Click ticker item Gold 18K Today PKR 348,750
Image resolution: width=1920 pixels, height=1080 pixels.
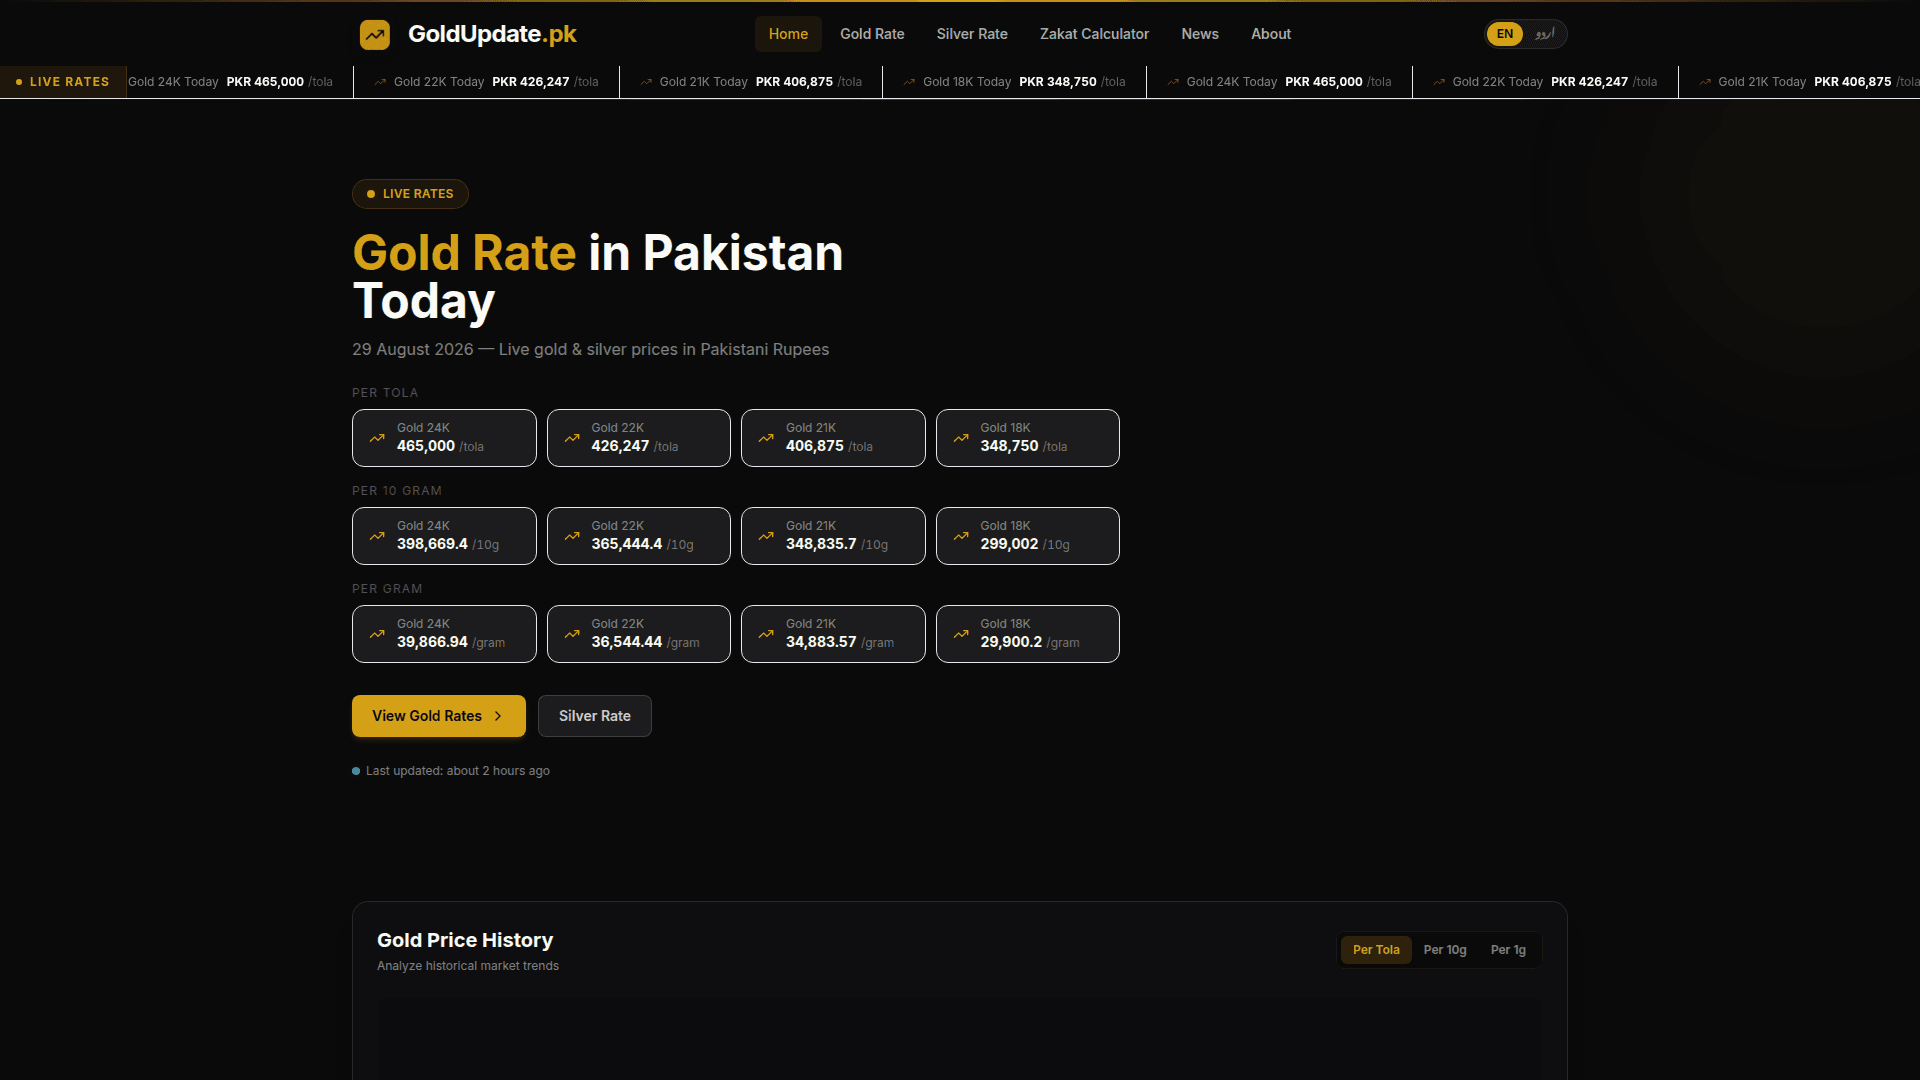pos(1014,82)
